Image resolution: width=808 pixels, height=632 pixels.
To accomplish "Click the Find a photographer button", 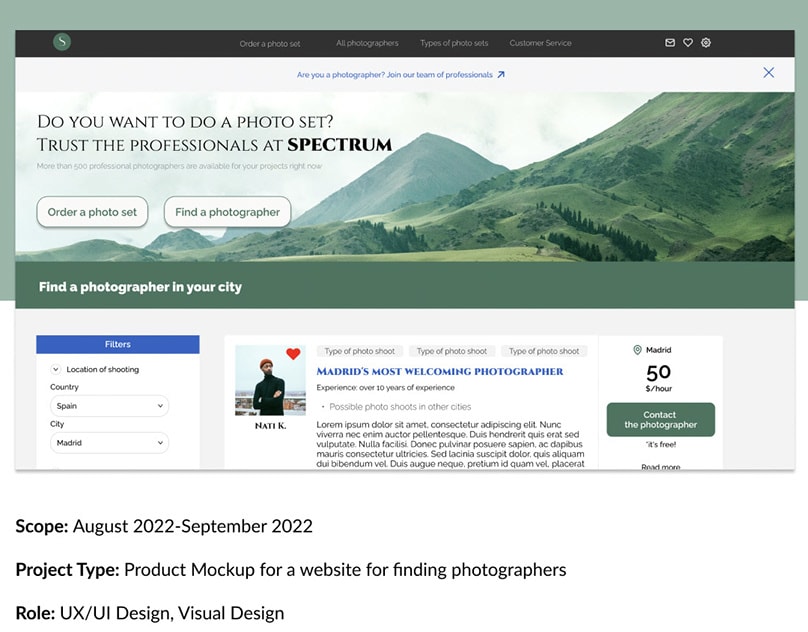I will click(x=227, y=212).
